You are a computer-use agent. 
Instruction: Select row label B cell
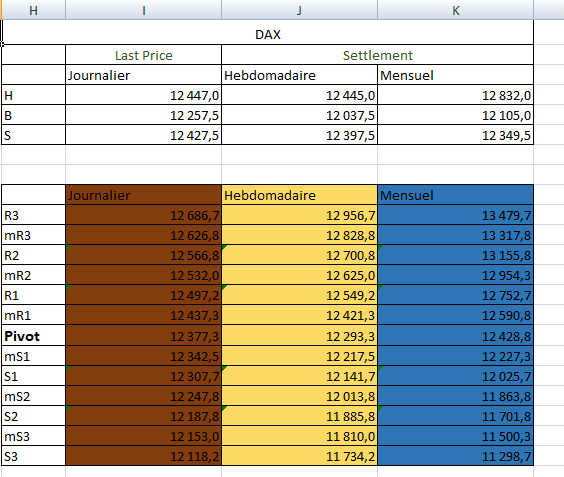pos(33,115)
